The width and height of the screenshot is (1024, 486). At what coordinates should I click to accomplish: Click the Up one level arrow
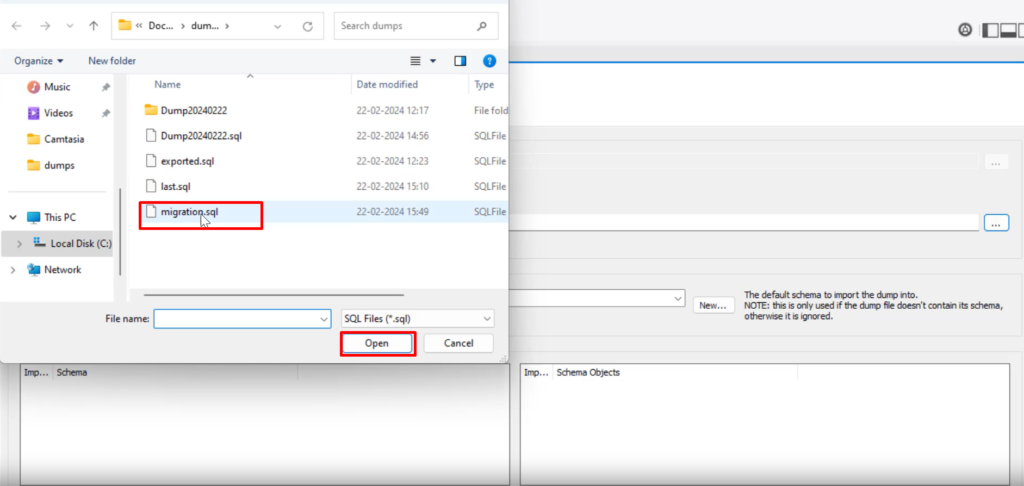[x=93, y=26]
